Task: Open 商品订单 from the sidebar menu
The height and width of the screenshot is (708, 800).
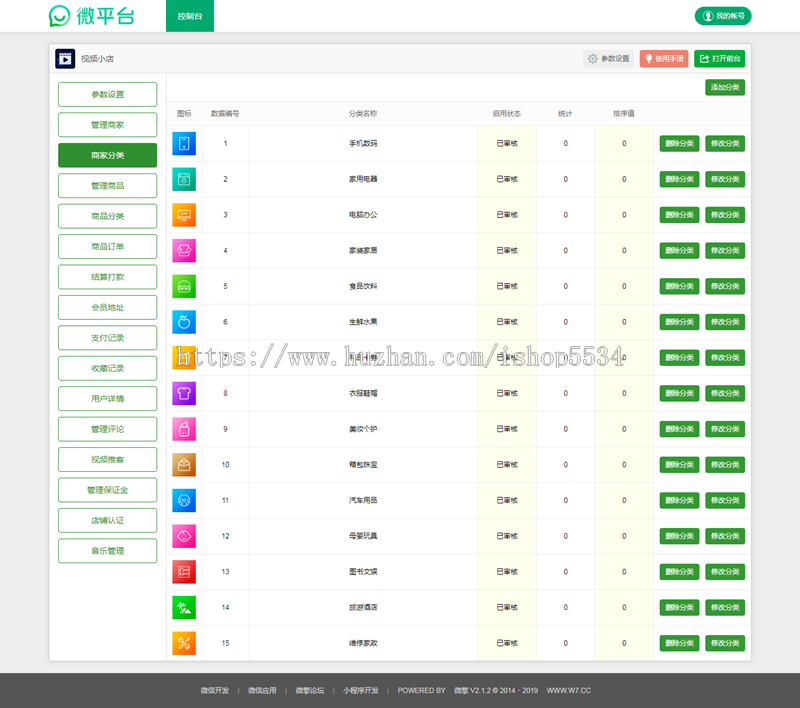Action: tap(107, 247)
